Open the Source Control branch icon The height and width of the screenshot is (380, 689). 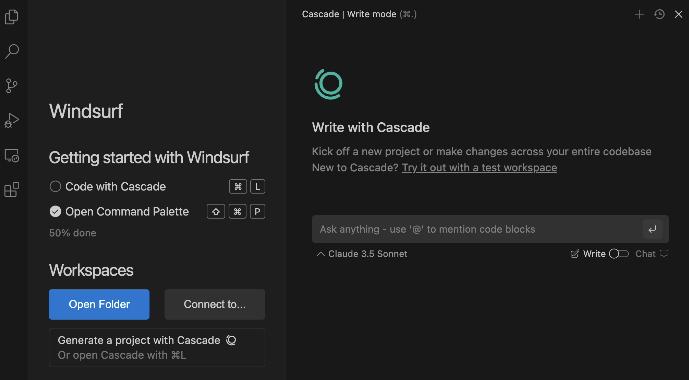11,86
